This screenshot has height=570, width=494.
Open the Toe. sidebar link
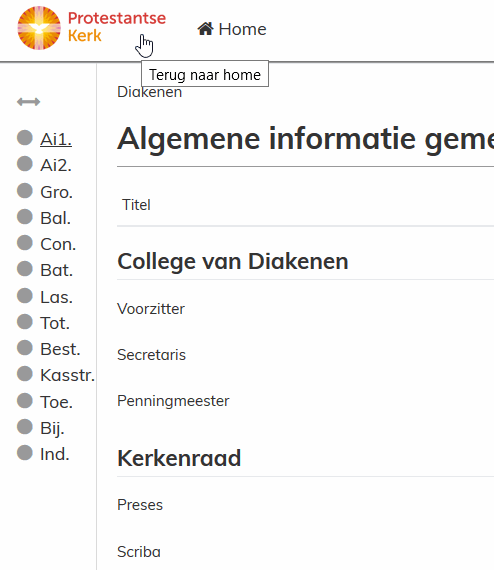coord(56,402)
